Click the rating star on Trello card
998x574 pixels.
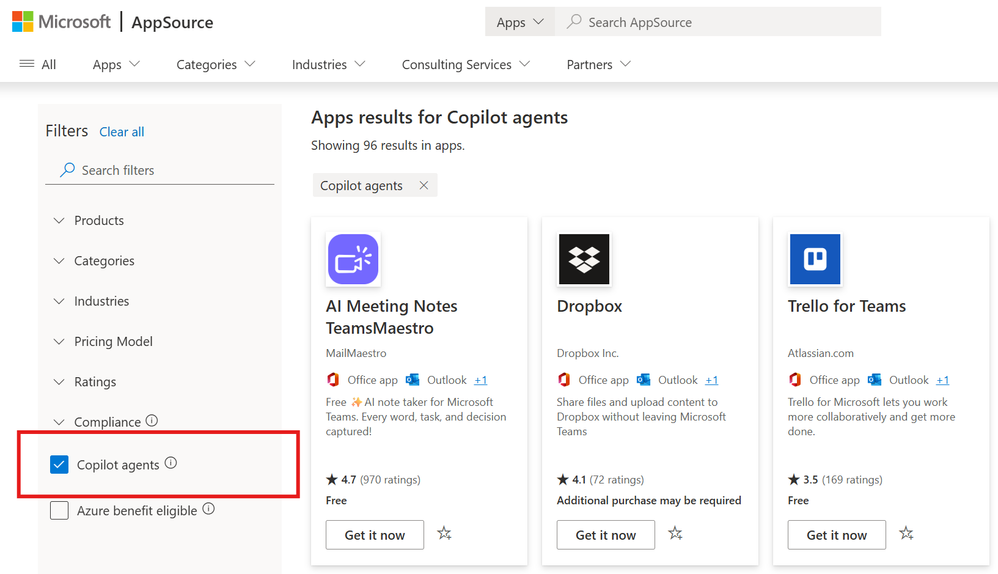(794, 479)
